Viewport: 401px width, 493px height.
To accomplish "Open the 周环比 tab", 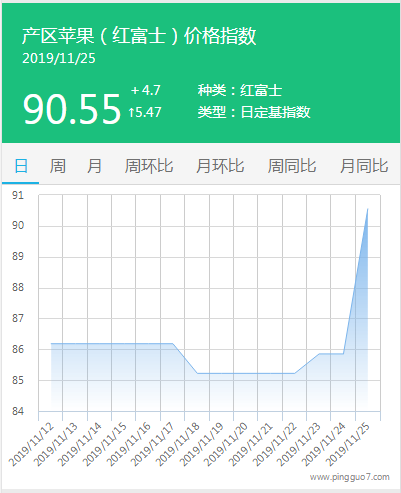I will pos(149,166).
